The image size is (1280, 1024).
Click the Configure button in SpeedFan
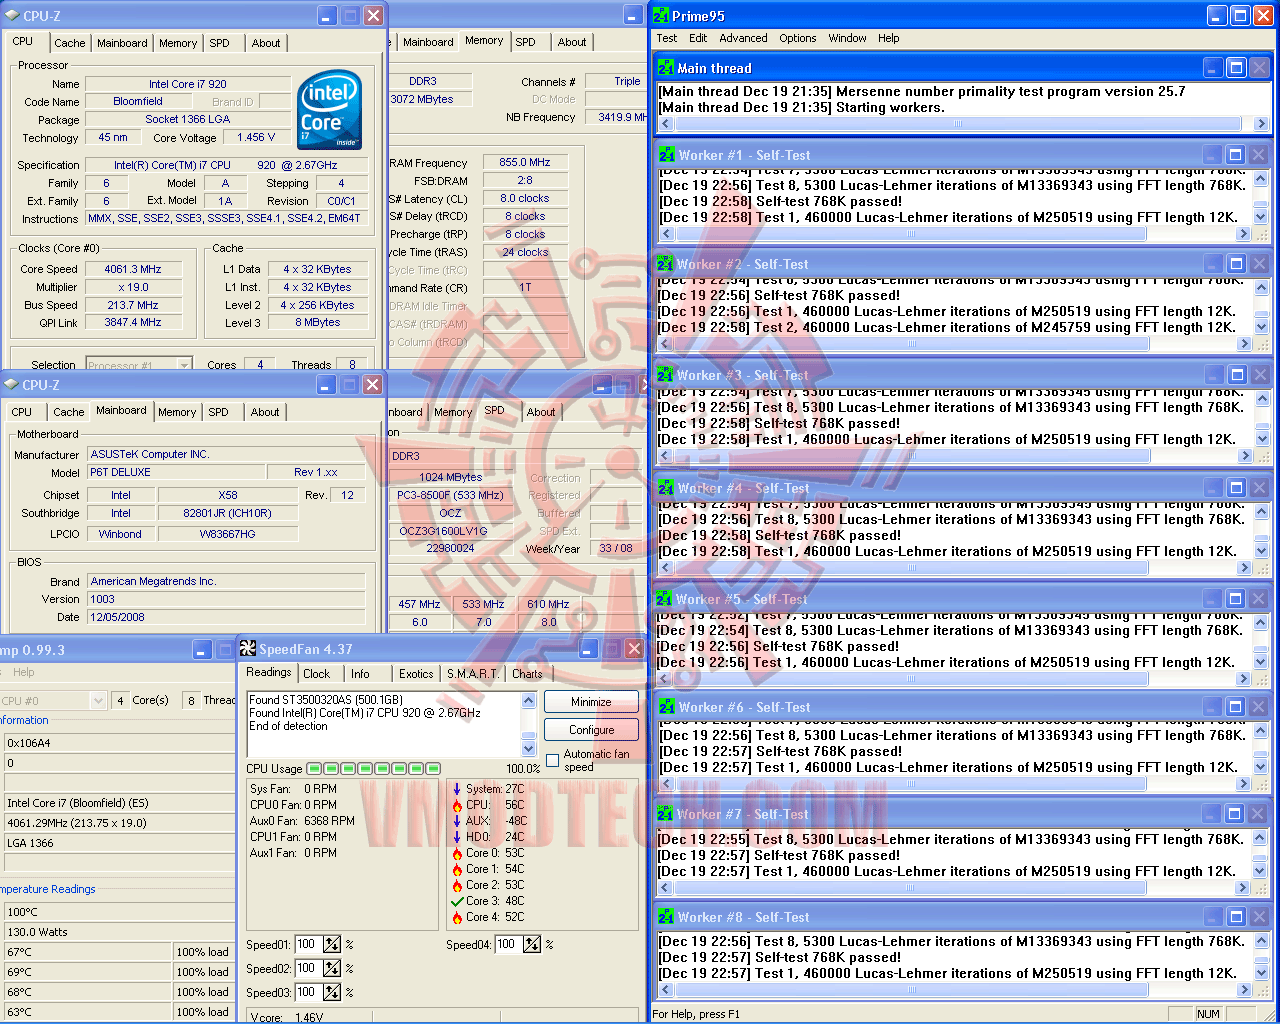point(592,730)
